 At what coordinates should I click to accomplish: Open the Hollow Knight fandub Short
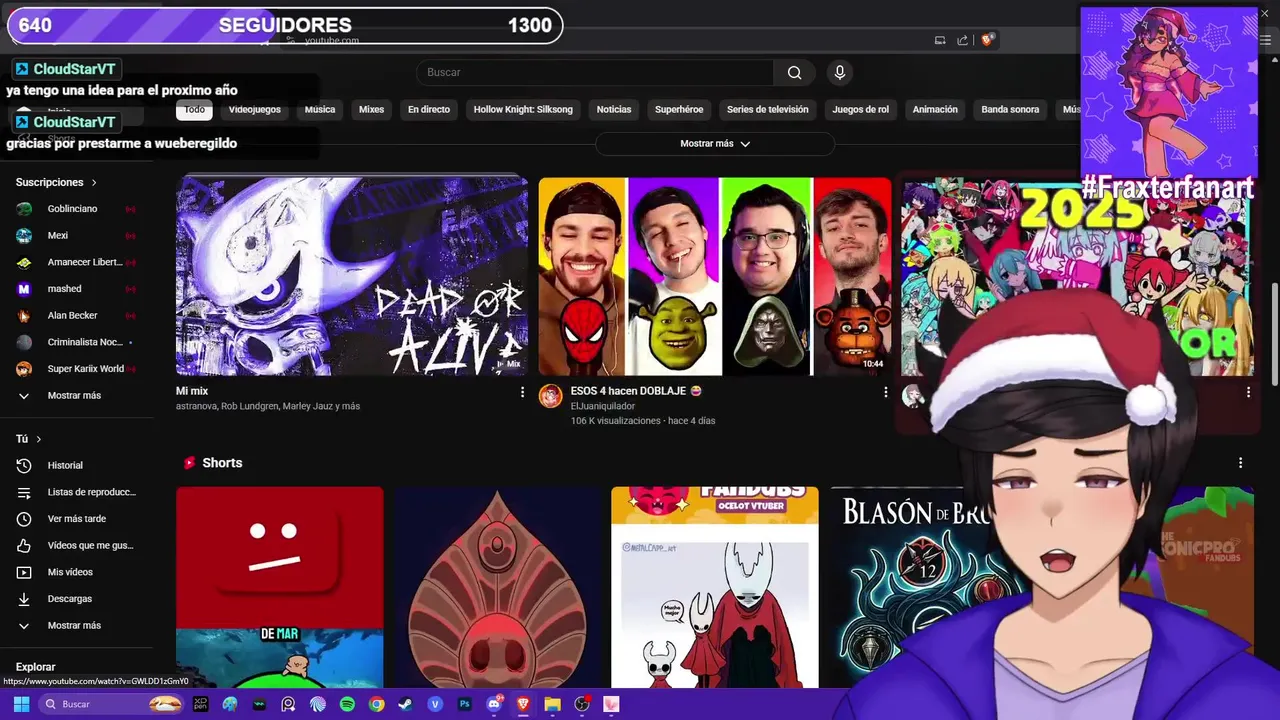click(x=715, y=588)
